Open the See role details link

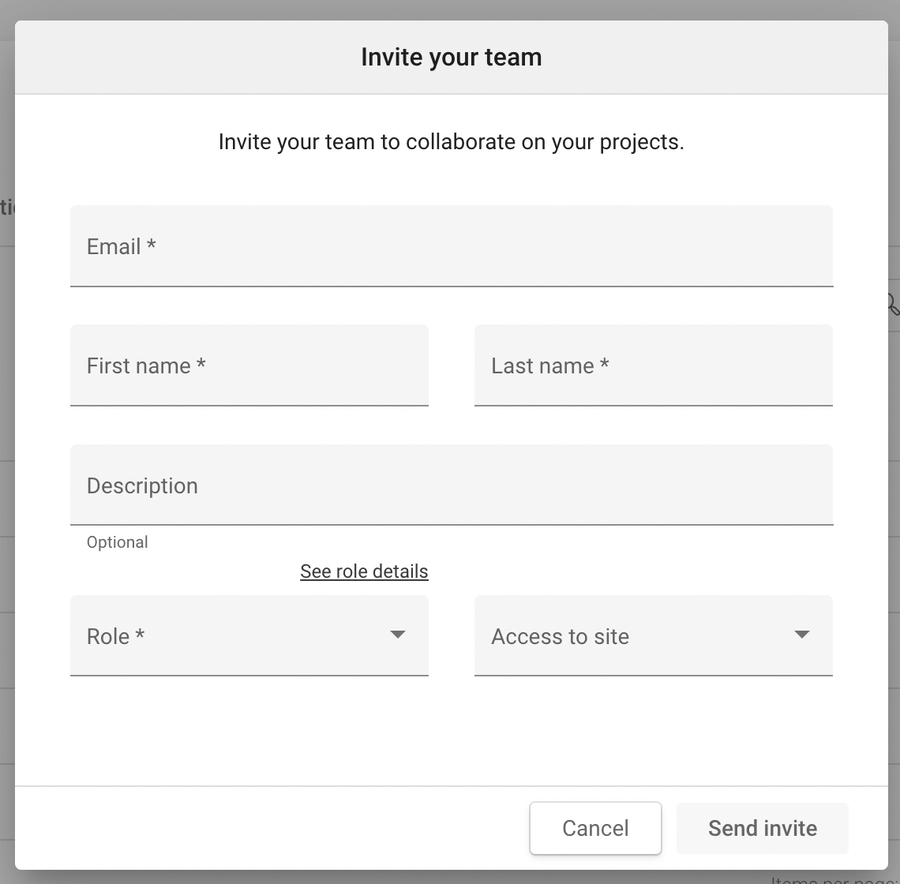click(x=364, y=571)
